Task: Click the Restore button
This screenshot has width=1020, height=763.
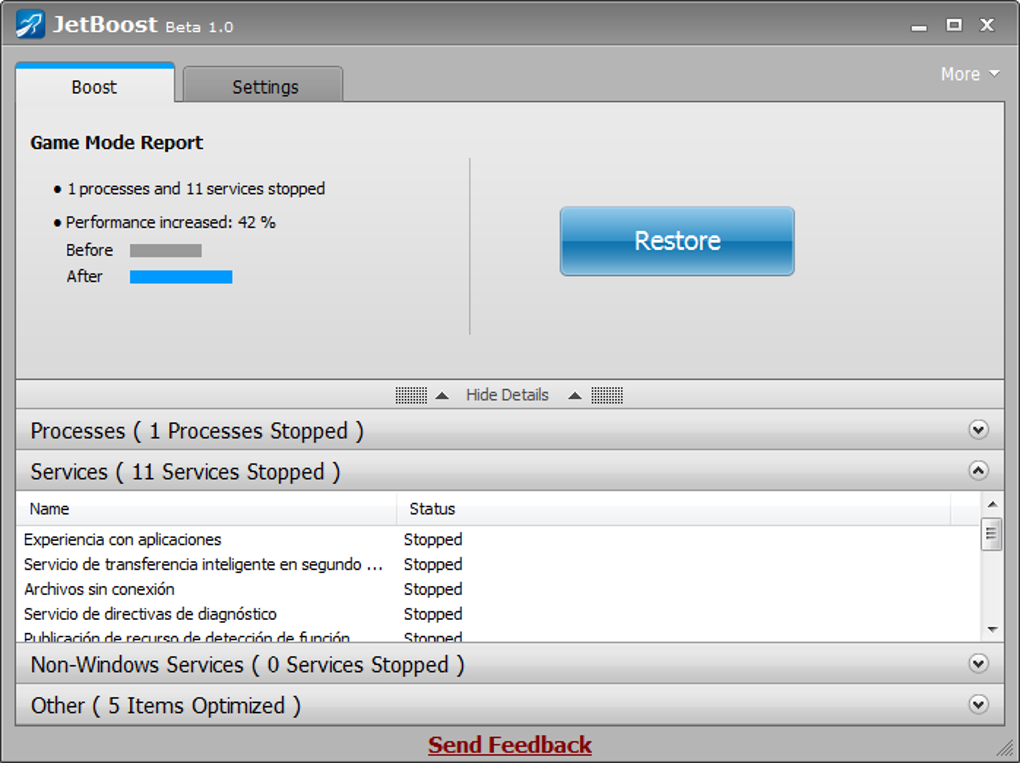Action: pyautogui.click(x=676, y=241)
